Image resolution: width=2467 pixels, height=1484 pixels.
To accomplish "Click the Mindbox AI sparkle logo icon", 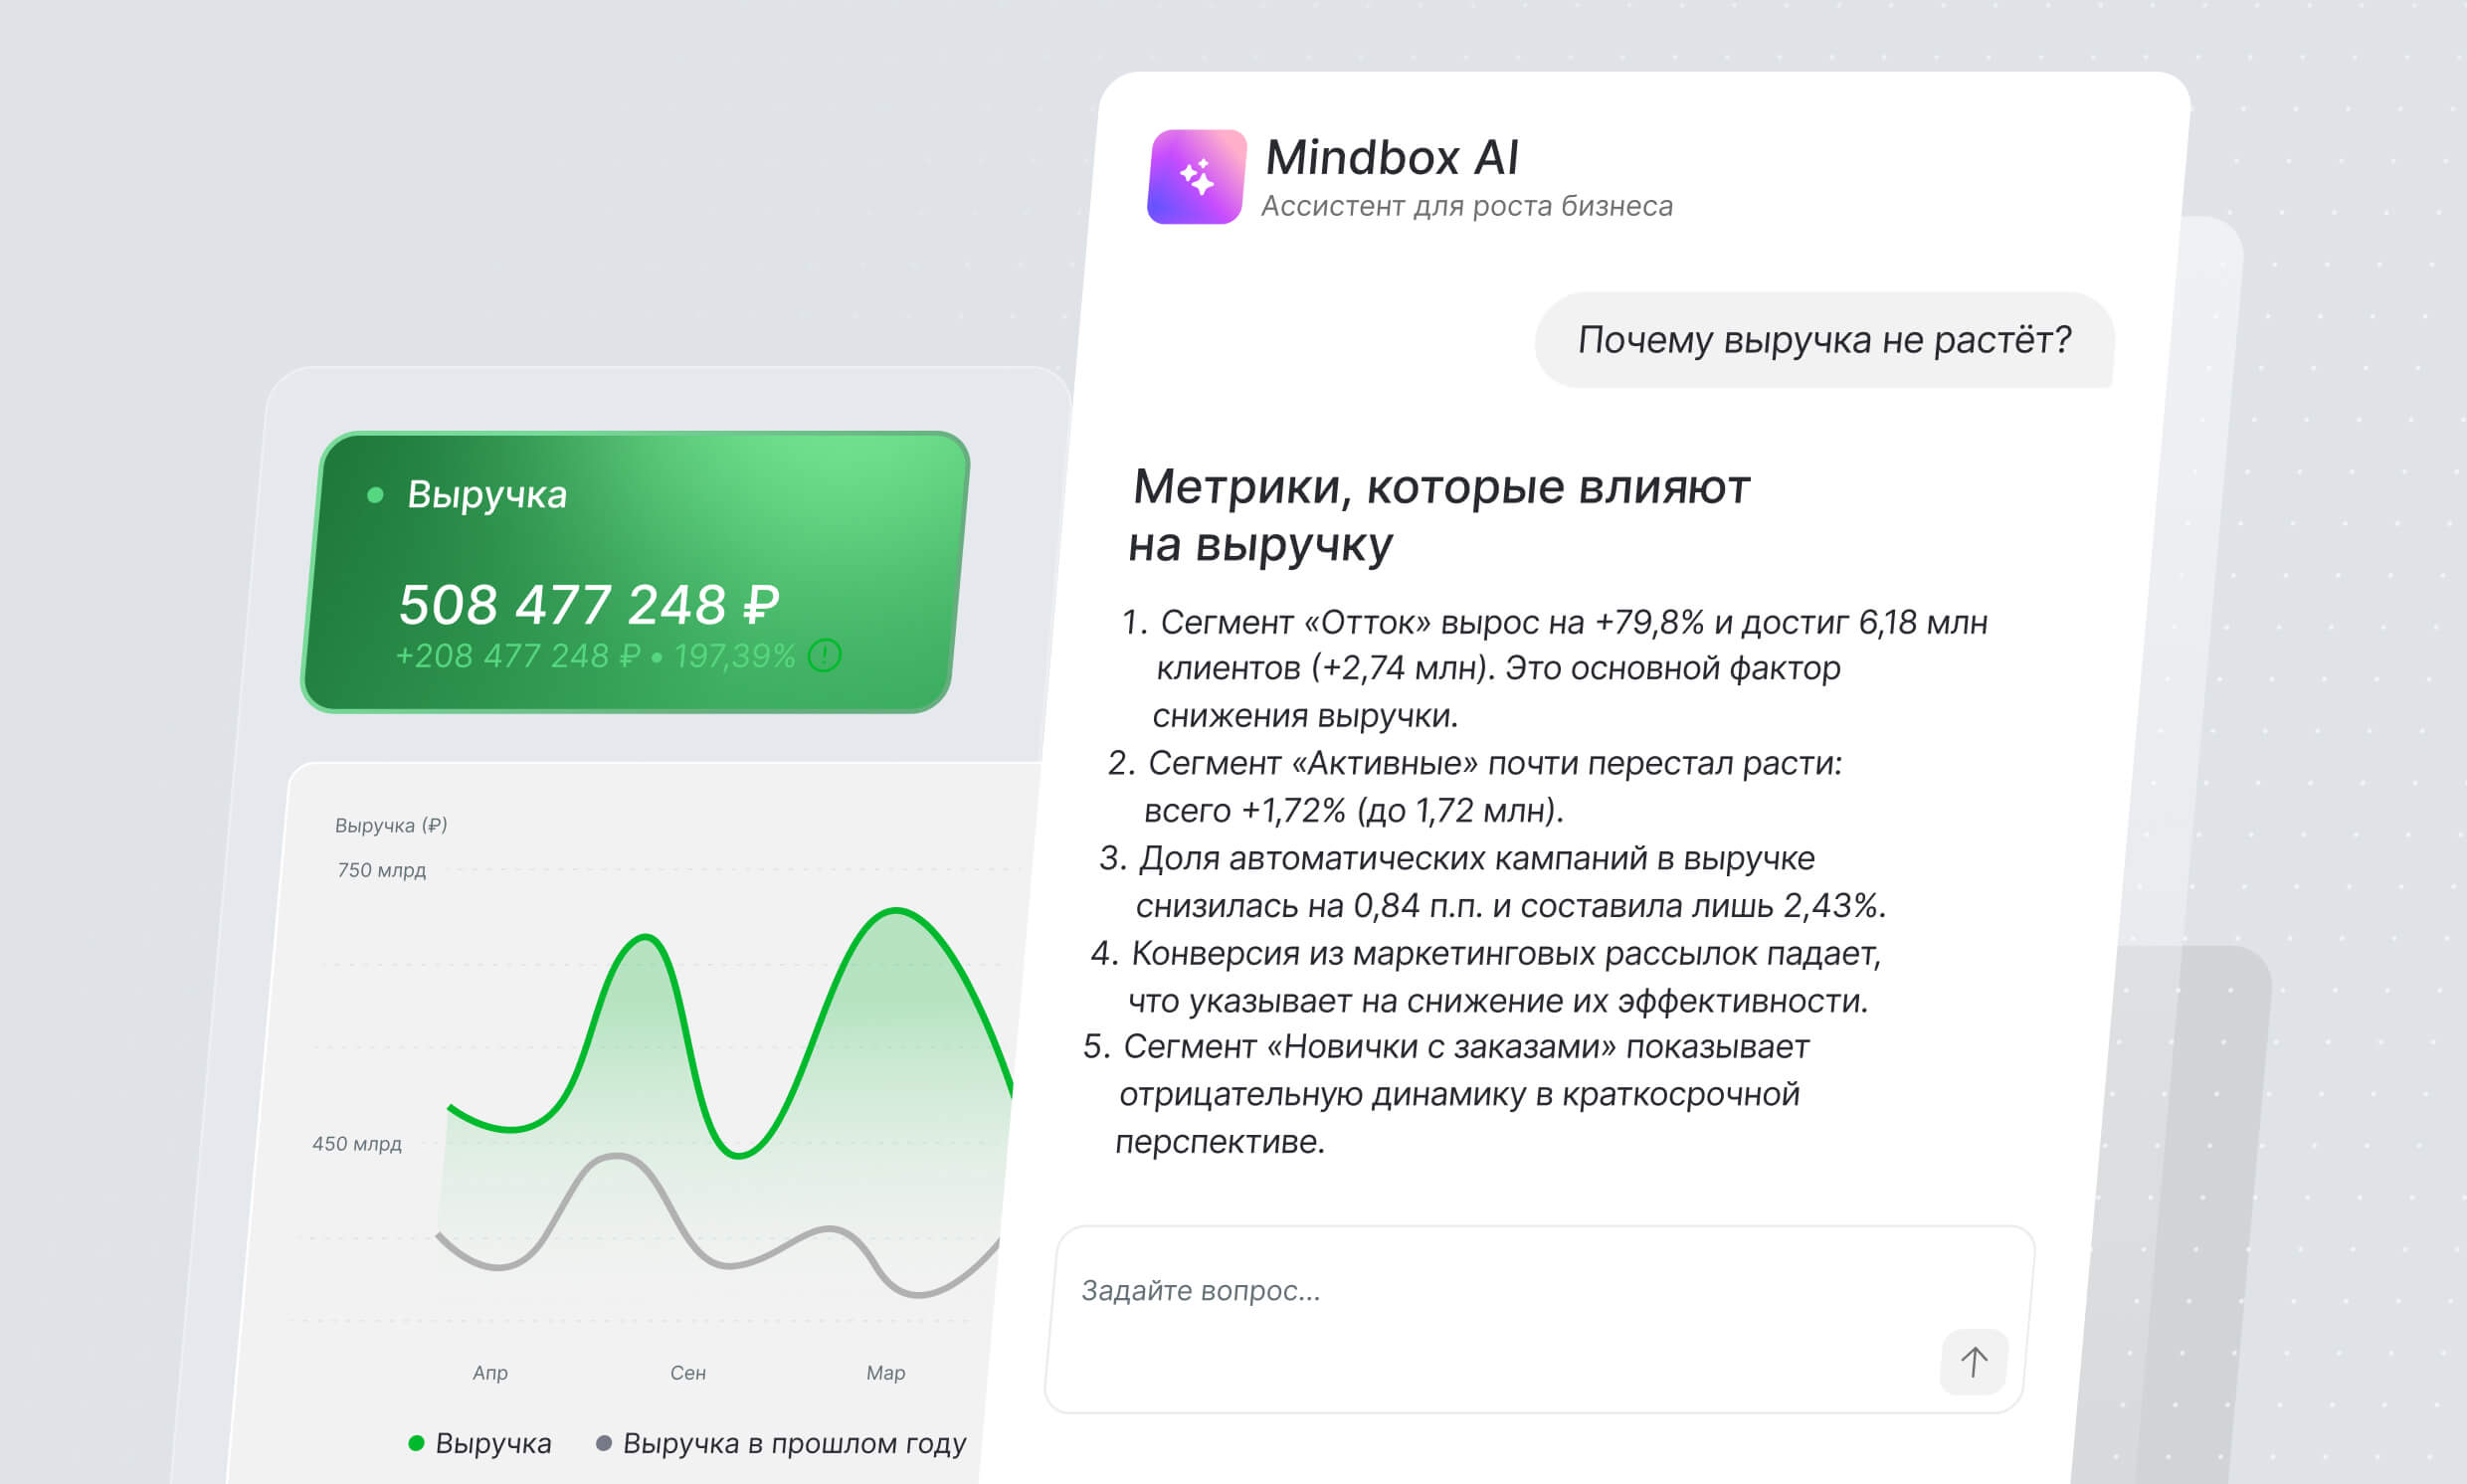I will point(1196,177).
